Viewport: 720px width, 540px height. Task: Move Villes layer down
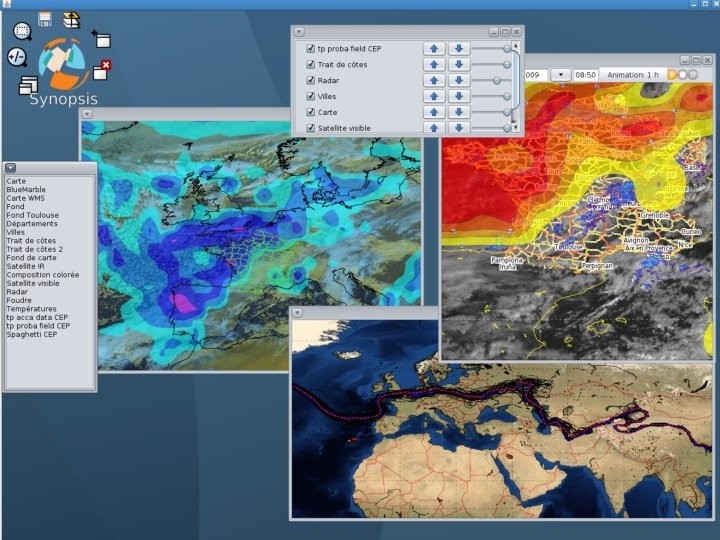coord(459,96)
